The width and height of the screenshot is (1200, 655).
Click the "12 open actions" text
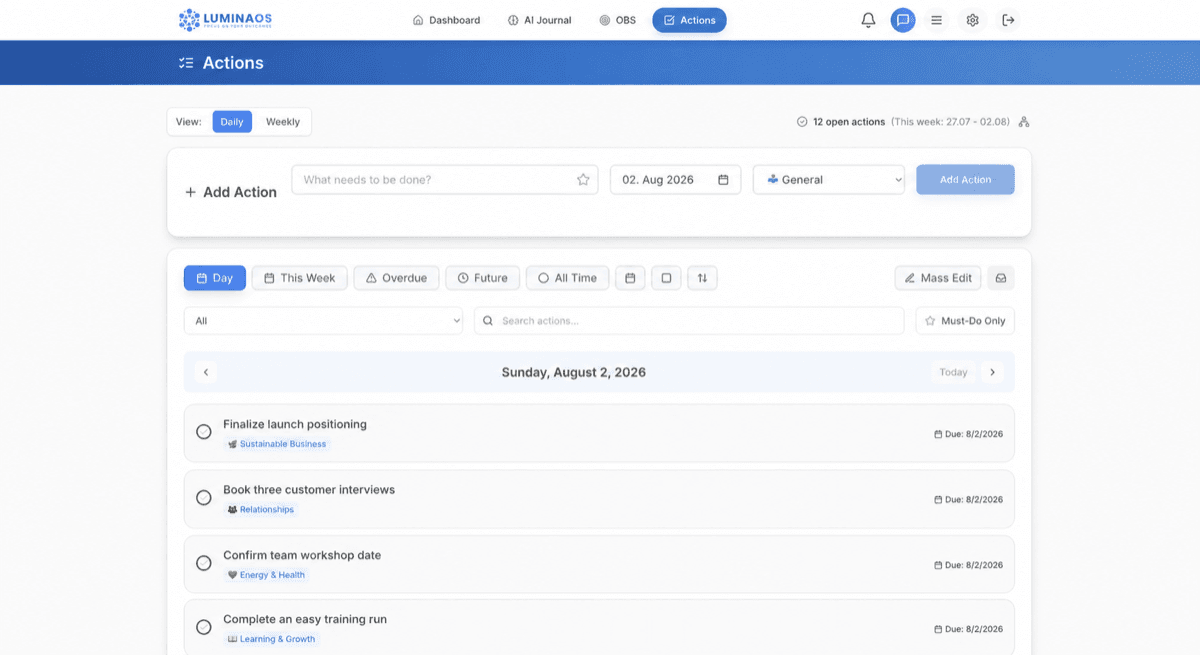pyautogui.click(x=849, y=122)
